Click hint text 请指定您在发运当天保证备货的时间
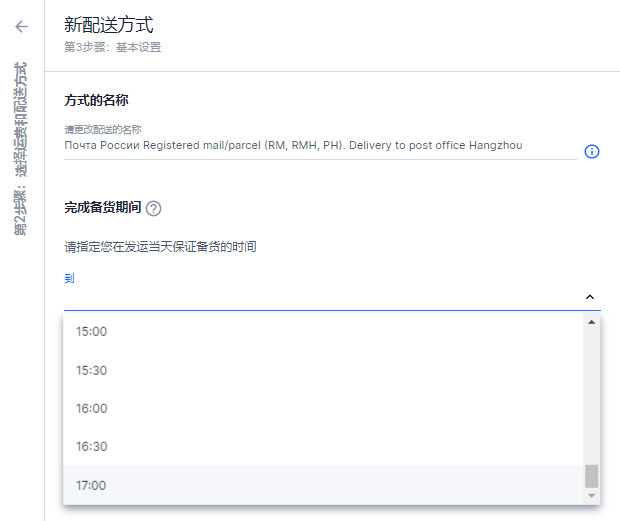Screen dimensions: 620x521 160,247
